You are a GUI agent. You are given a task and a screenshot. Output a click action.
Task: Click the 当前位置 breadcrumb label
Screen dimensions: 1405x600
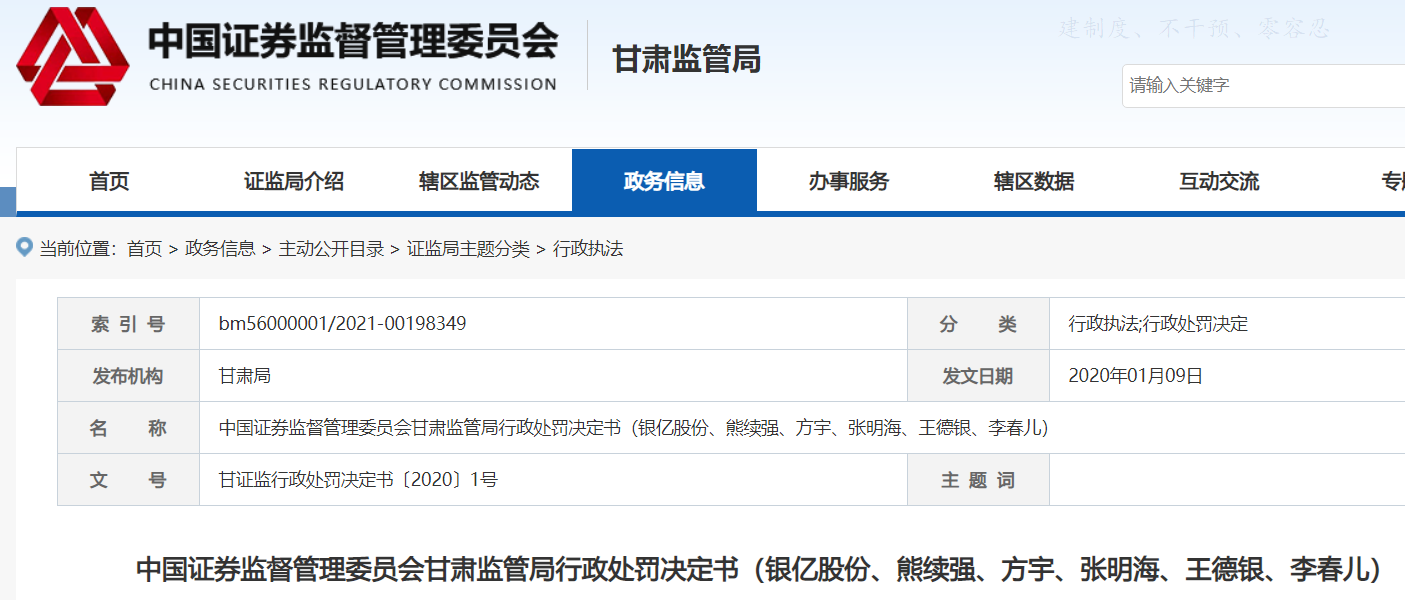coord(78,249)
